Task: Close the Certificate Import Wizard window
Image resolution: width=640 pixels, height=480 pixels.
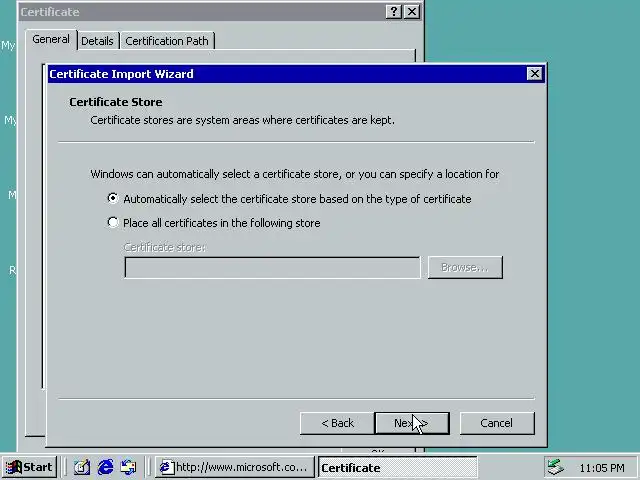Action: [534, 74]
